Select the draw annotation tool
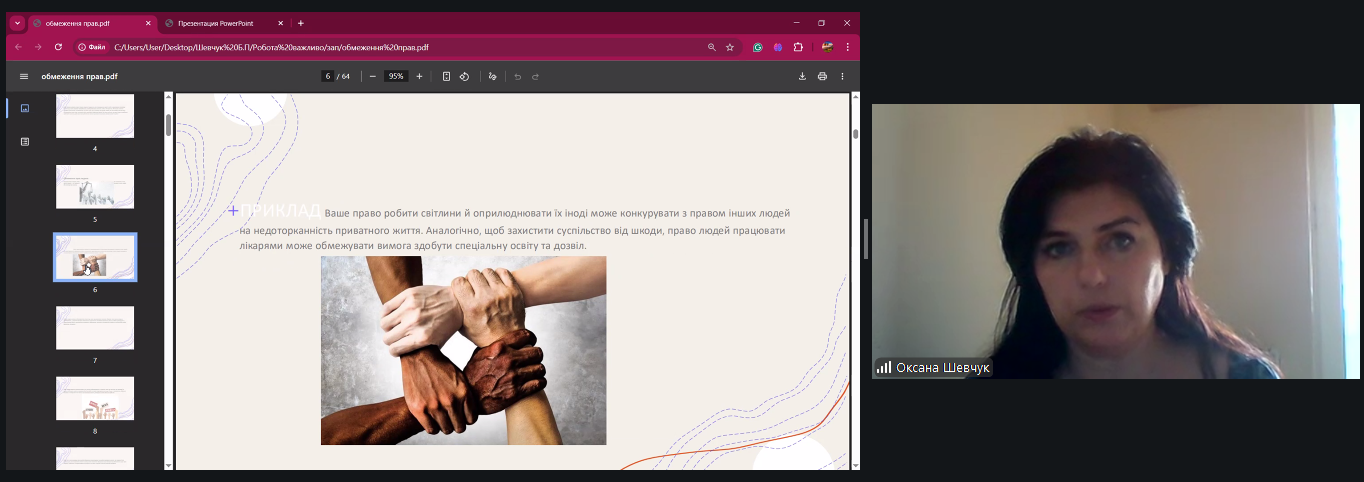Screen dimensions: 1364x482 [492, 76]
